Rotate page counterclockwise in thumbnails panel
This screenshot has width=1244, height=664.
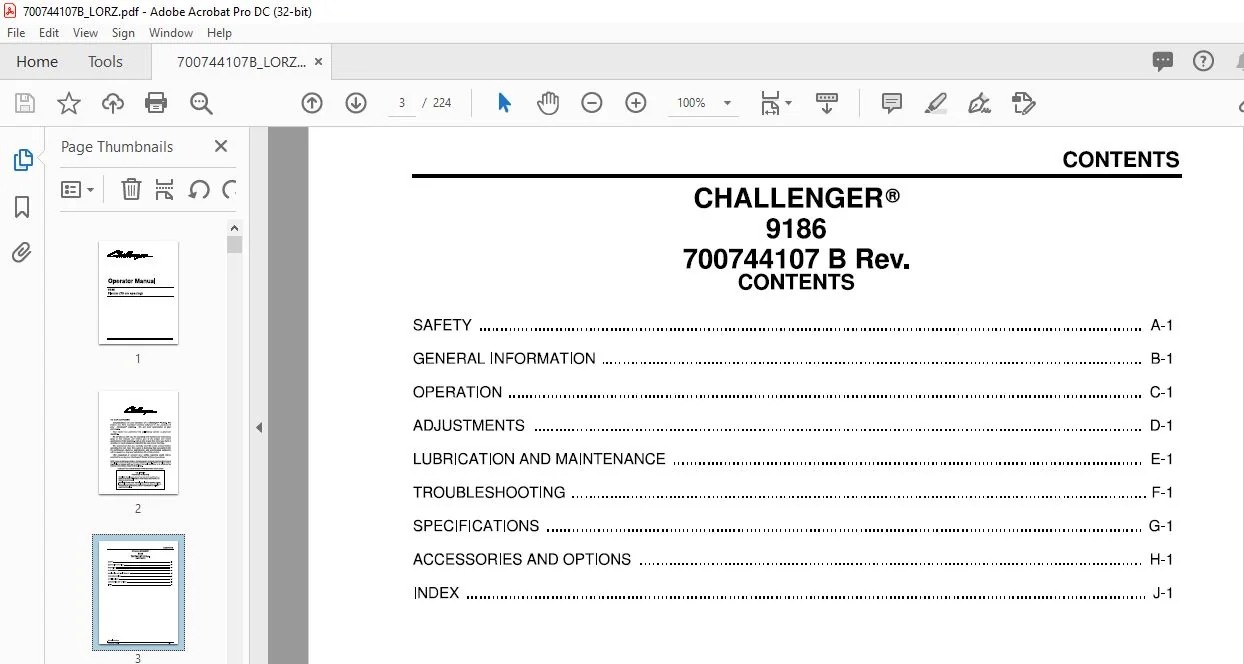pos(199,189)
